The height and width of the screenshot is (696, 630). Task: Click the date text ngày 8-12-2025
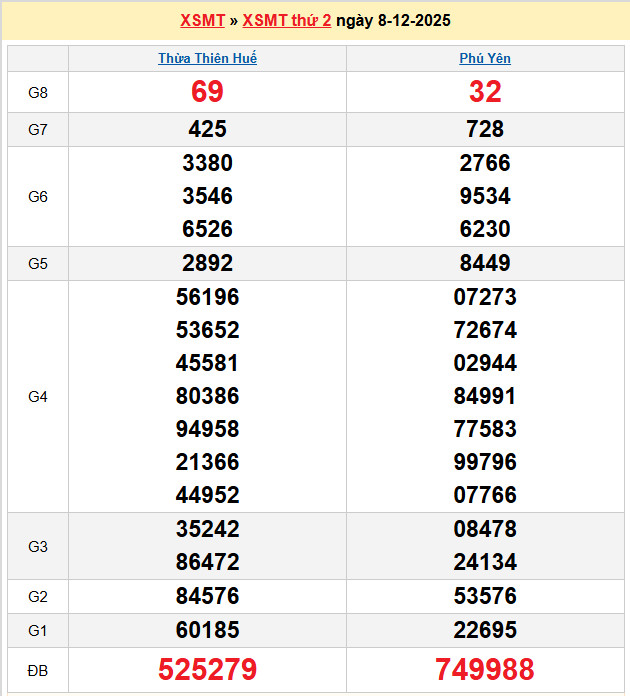click(393, 20)
